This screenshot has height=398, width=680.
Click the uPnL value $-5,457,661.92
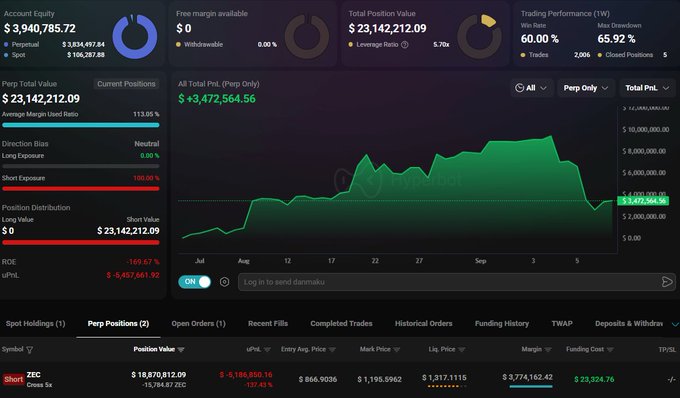click(133, 275)
